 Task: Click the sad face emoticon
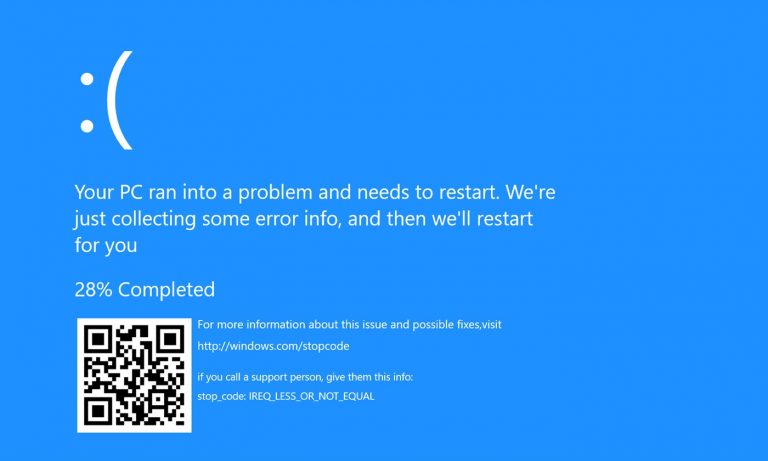pyautogui.click(x=106, y=100)
